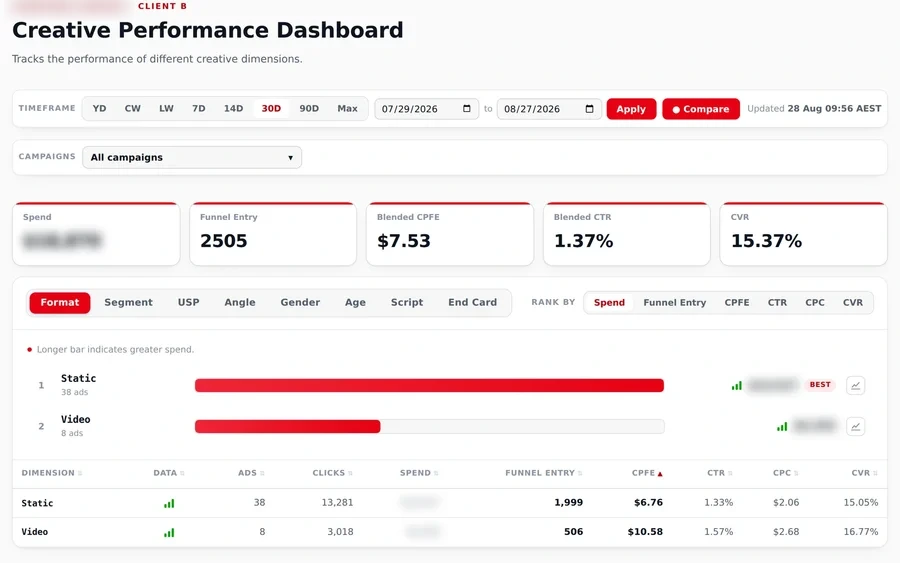The height and width of the screenshot is (563, 900).
Task: Select the 7D timeframe option
Action: [199, 108]
